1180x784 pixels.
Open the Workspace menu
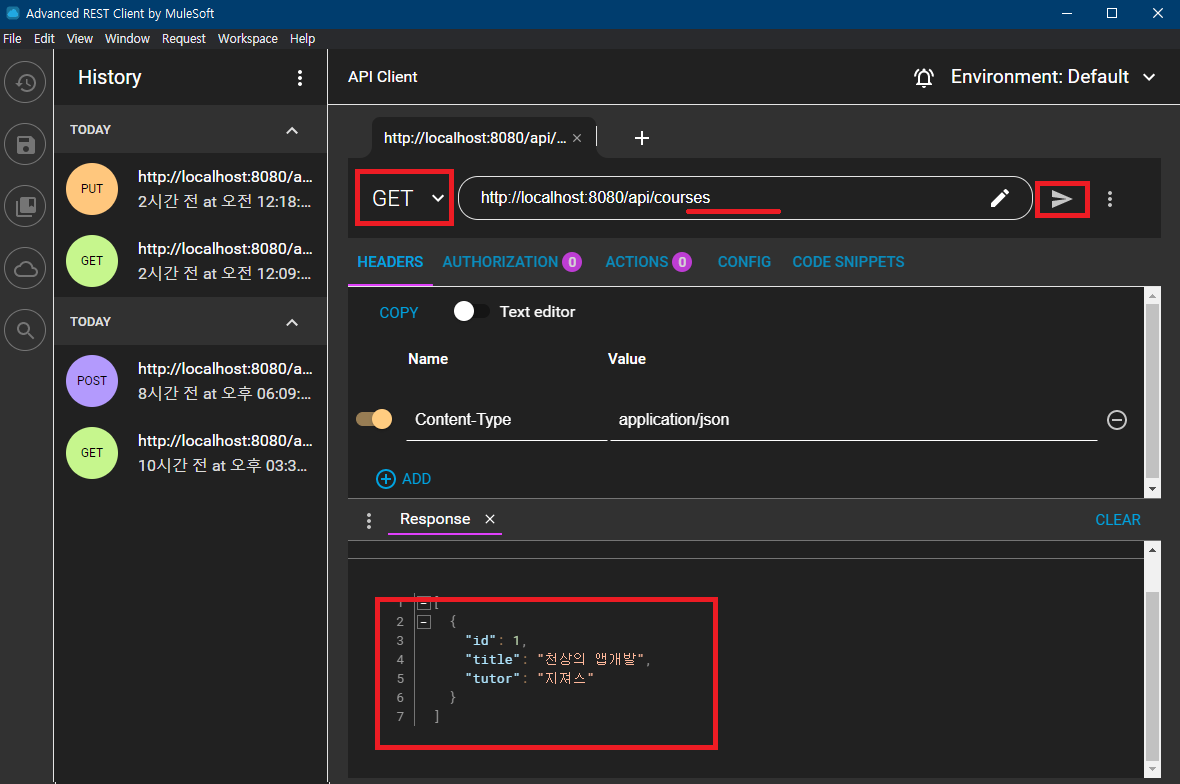pos(248,38)
